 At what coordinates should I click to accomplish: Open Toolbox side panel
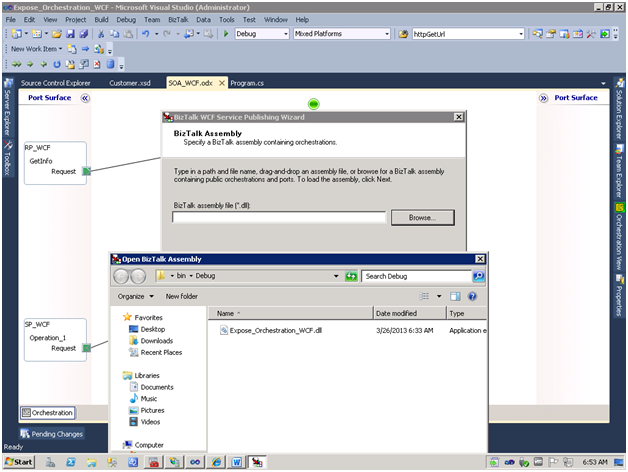pyautogui.click(x=8, y=158)
